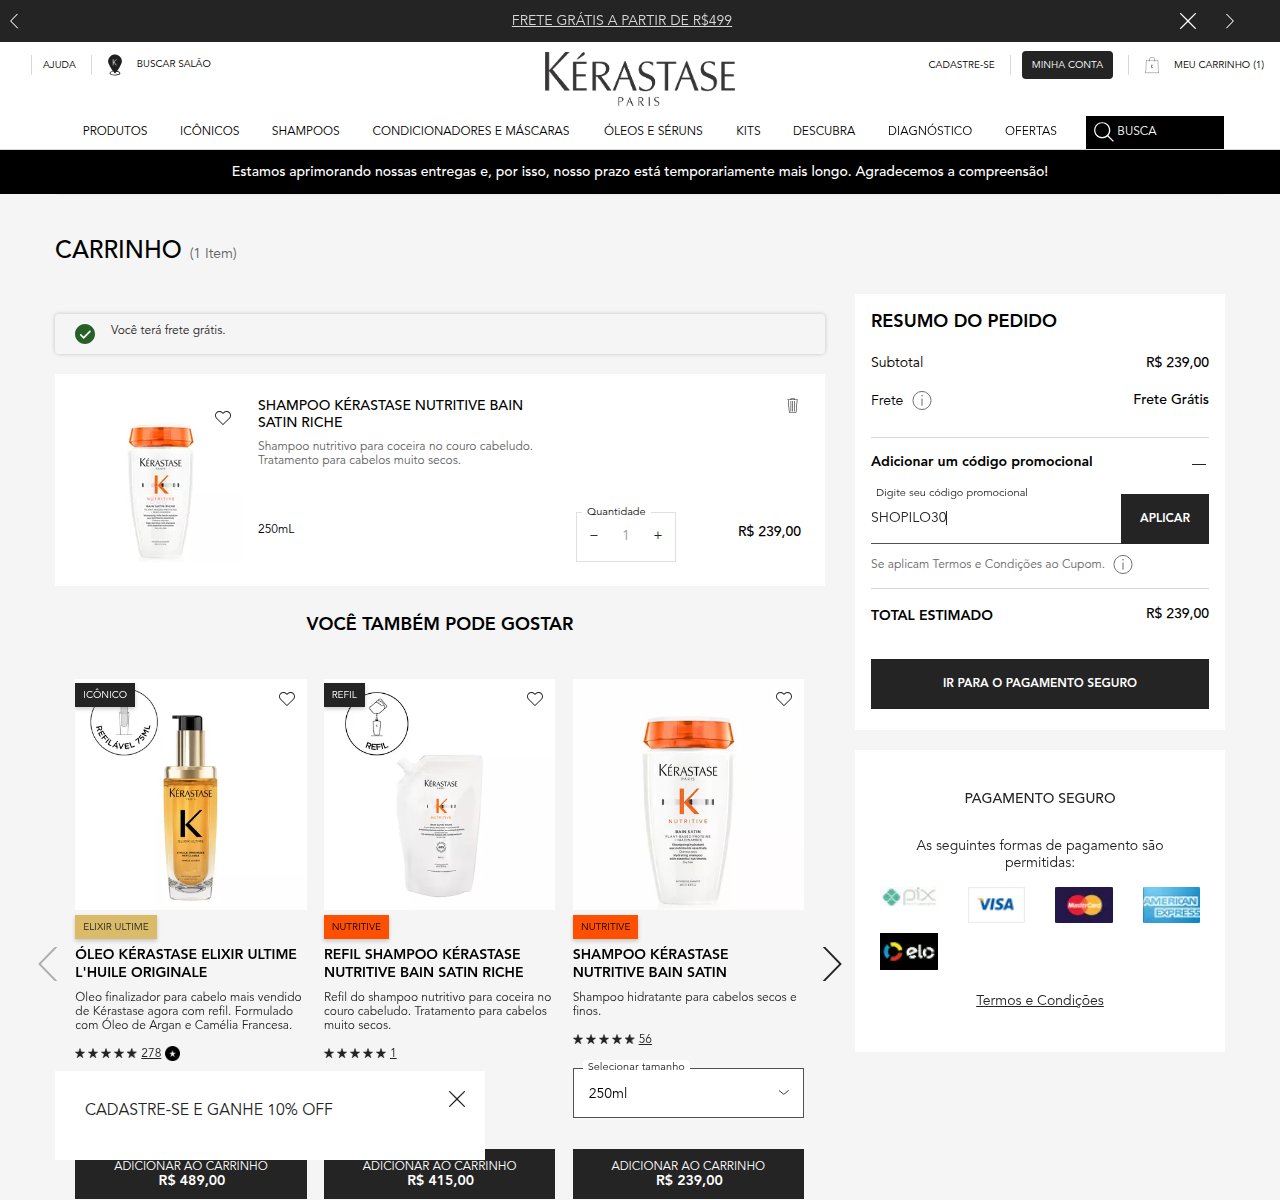Click the Busca search field
This screenshot has height=1200, width=1280.
1155,132
